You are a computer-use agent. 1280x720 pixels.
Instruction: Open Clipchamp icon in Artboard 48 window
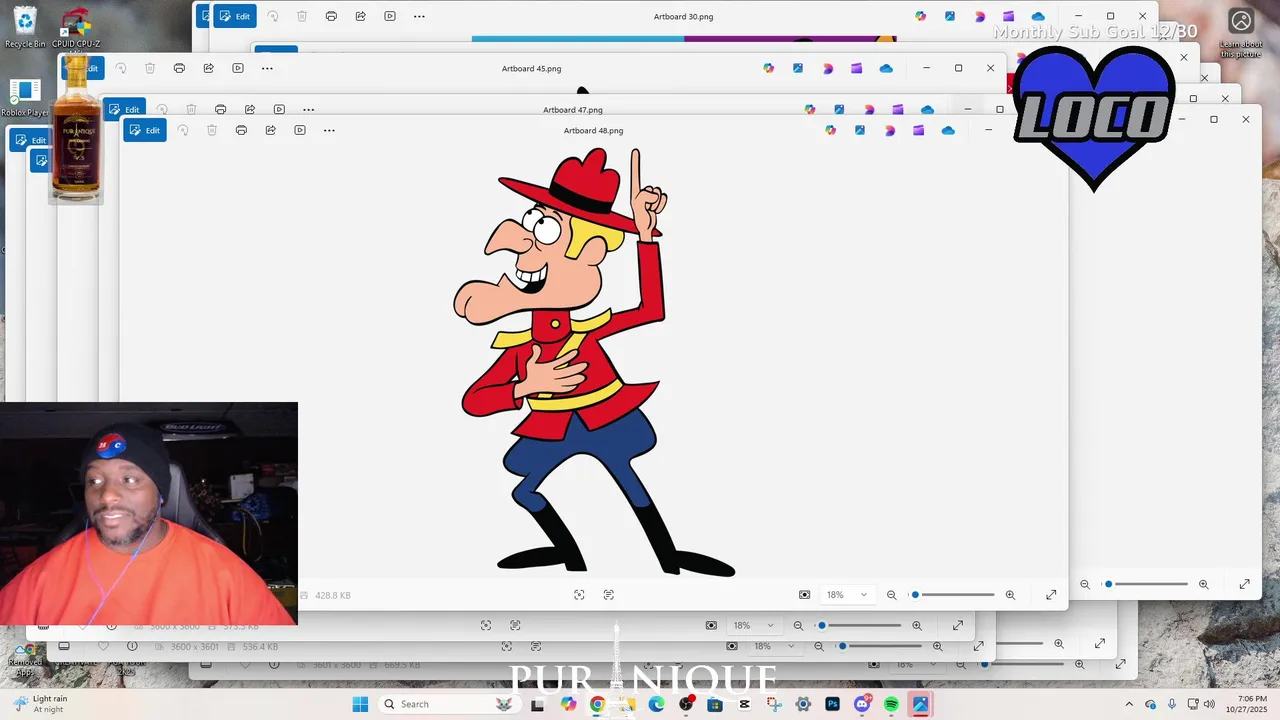click(x=919, y=130)
